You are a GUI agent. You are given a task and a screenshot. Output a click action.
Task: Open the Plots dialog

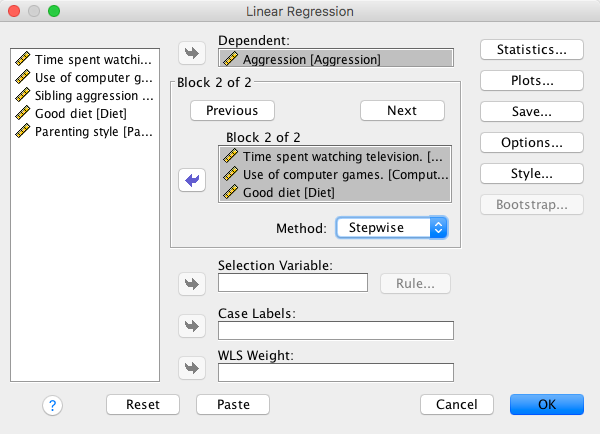click(532, 80)
